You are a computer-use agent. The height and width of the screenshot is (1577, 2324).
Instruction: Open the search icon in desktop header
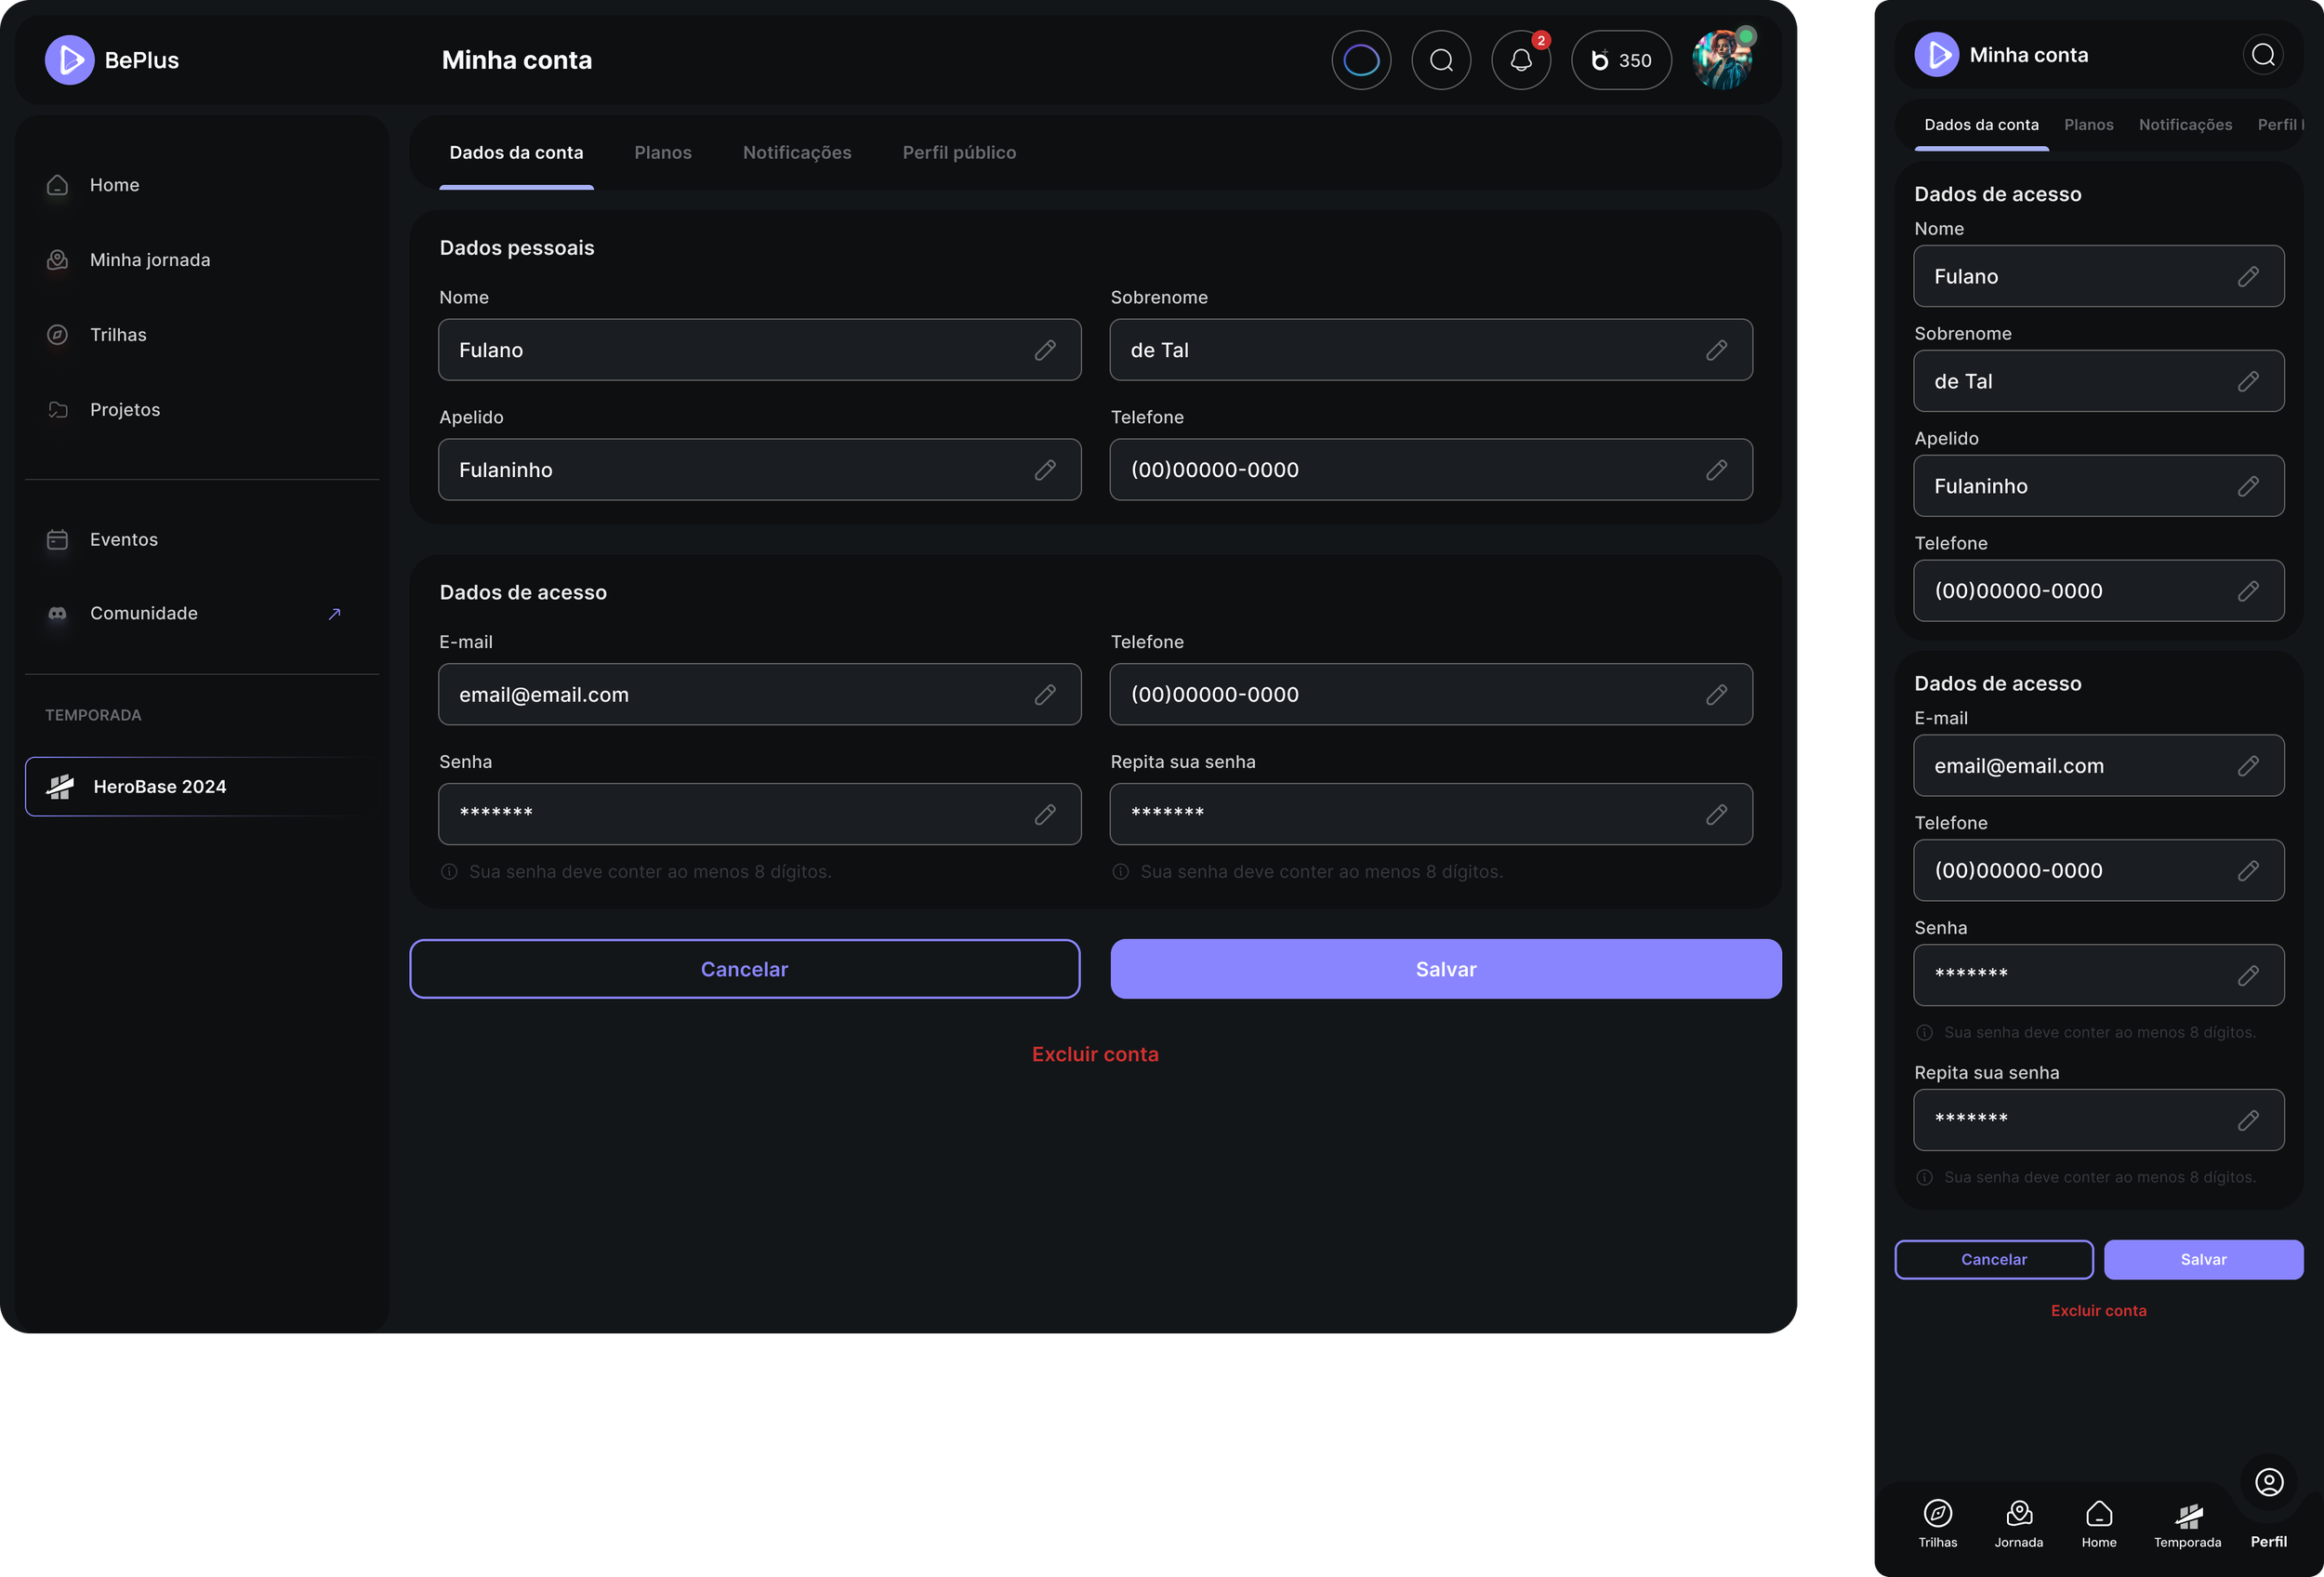click(1441, 60)
